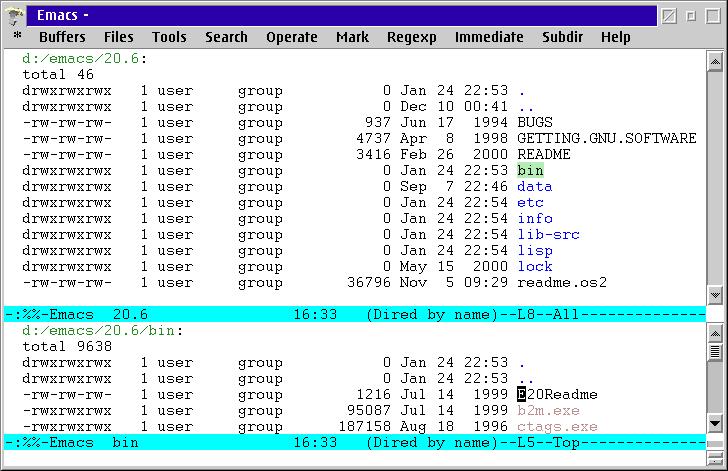The image size is (728, 471).
Task: Click the README file name
Action: [x=544, y=154]
